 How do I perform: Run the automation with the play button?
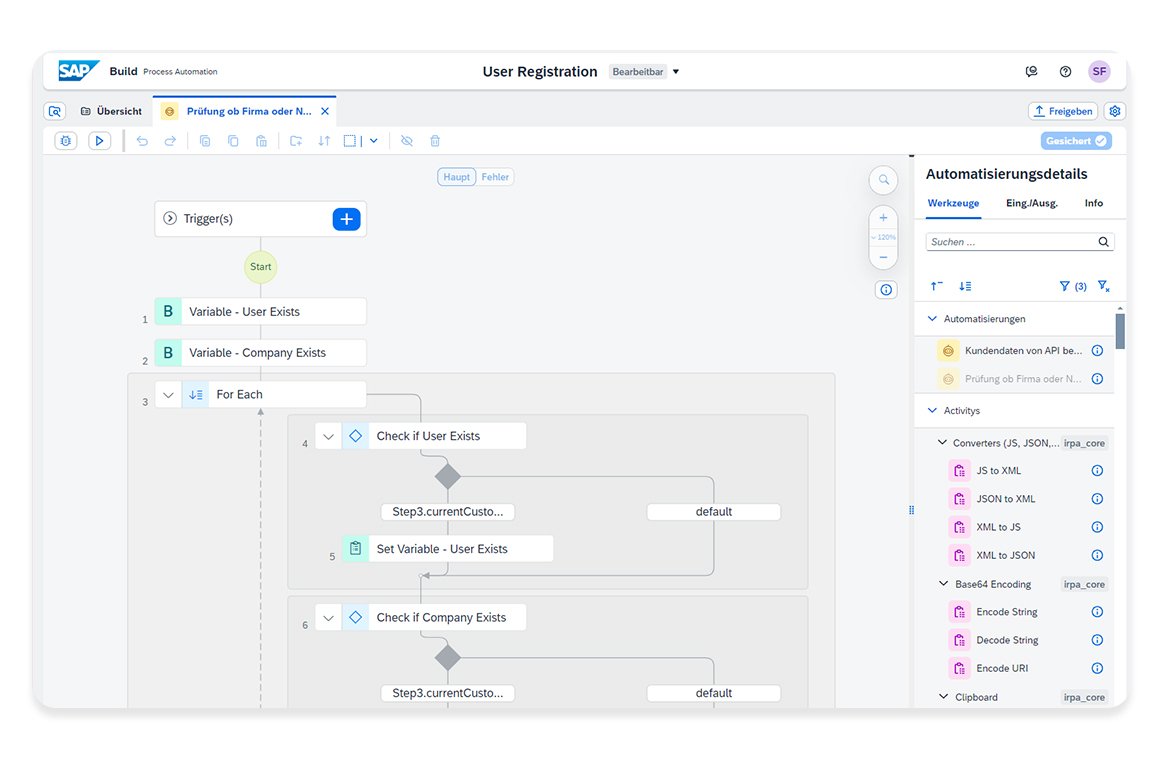click(x=99, y=141)
